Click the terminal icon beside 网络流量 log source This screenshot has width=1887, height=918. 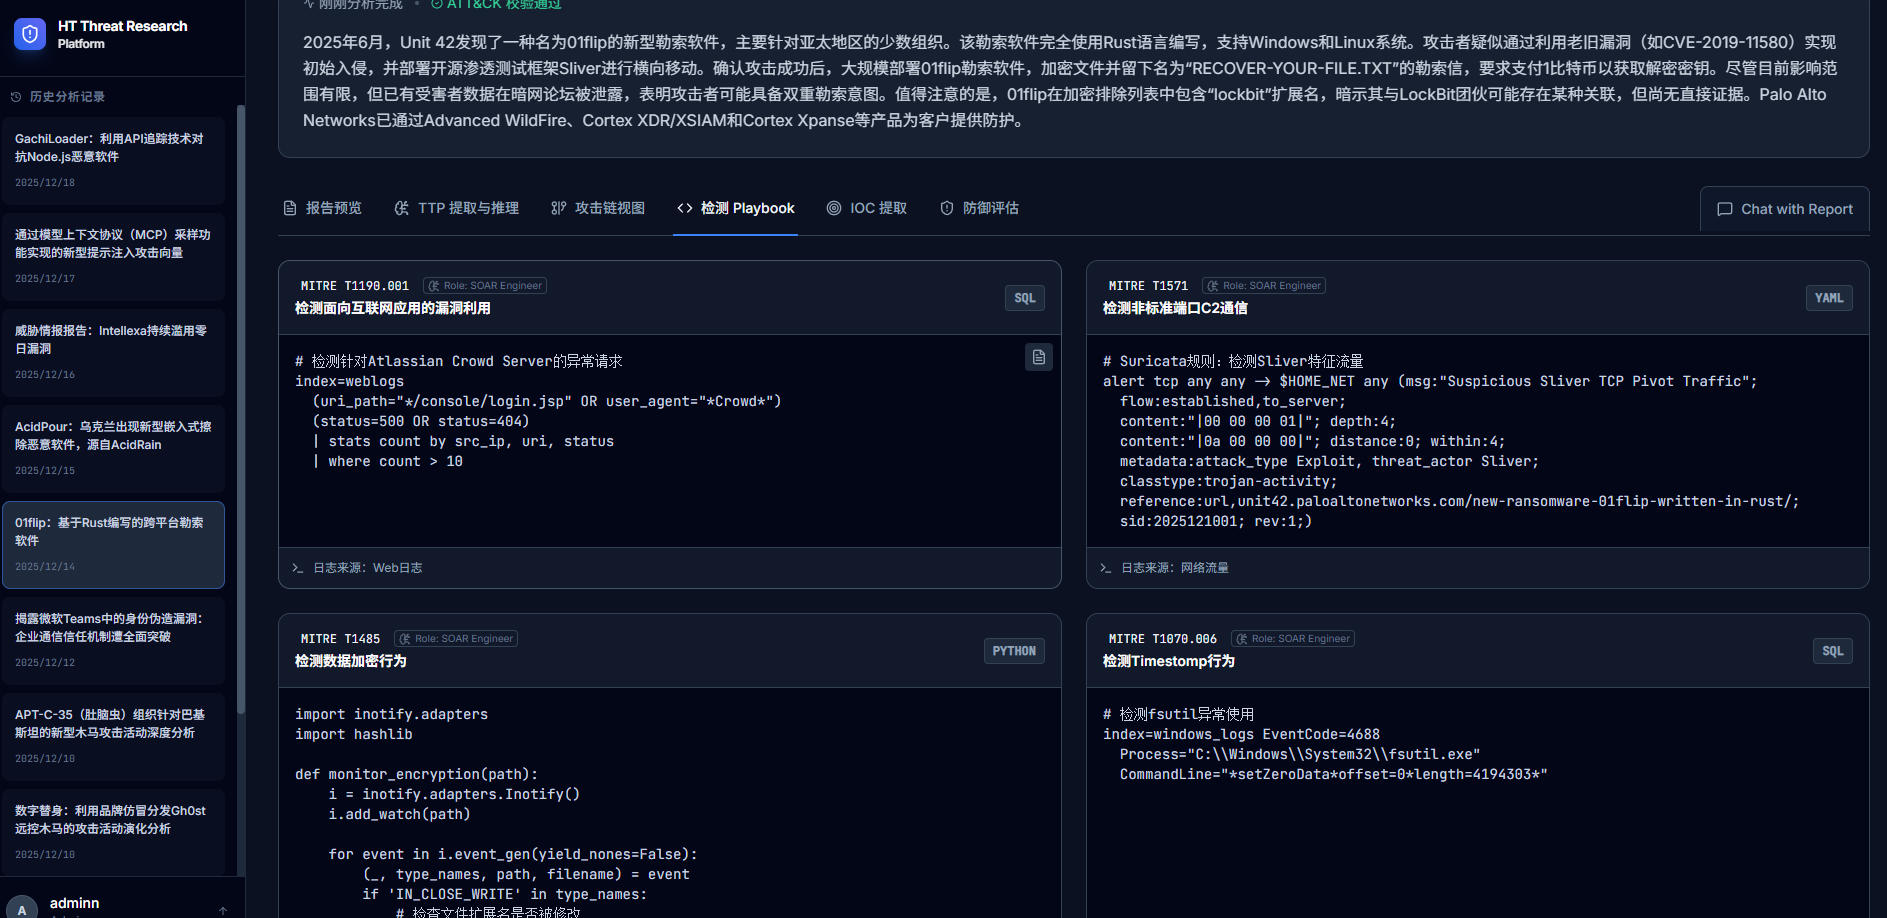[1105, 568]
